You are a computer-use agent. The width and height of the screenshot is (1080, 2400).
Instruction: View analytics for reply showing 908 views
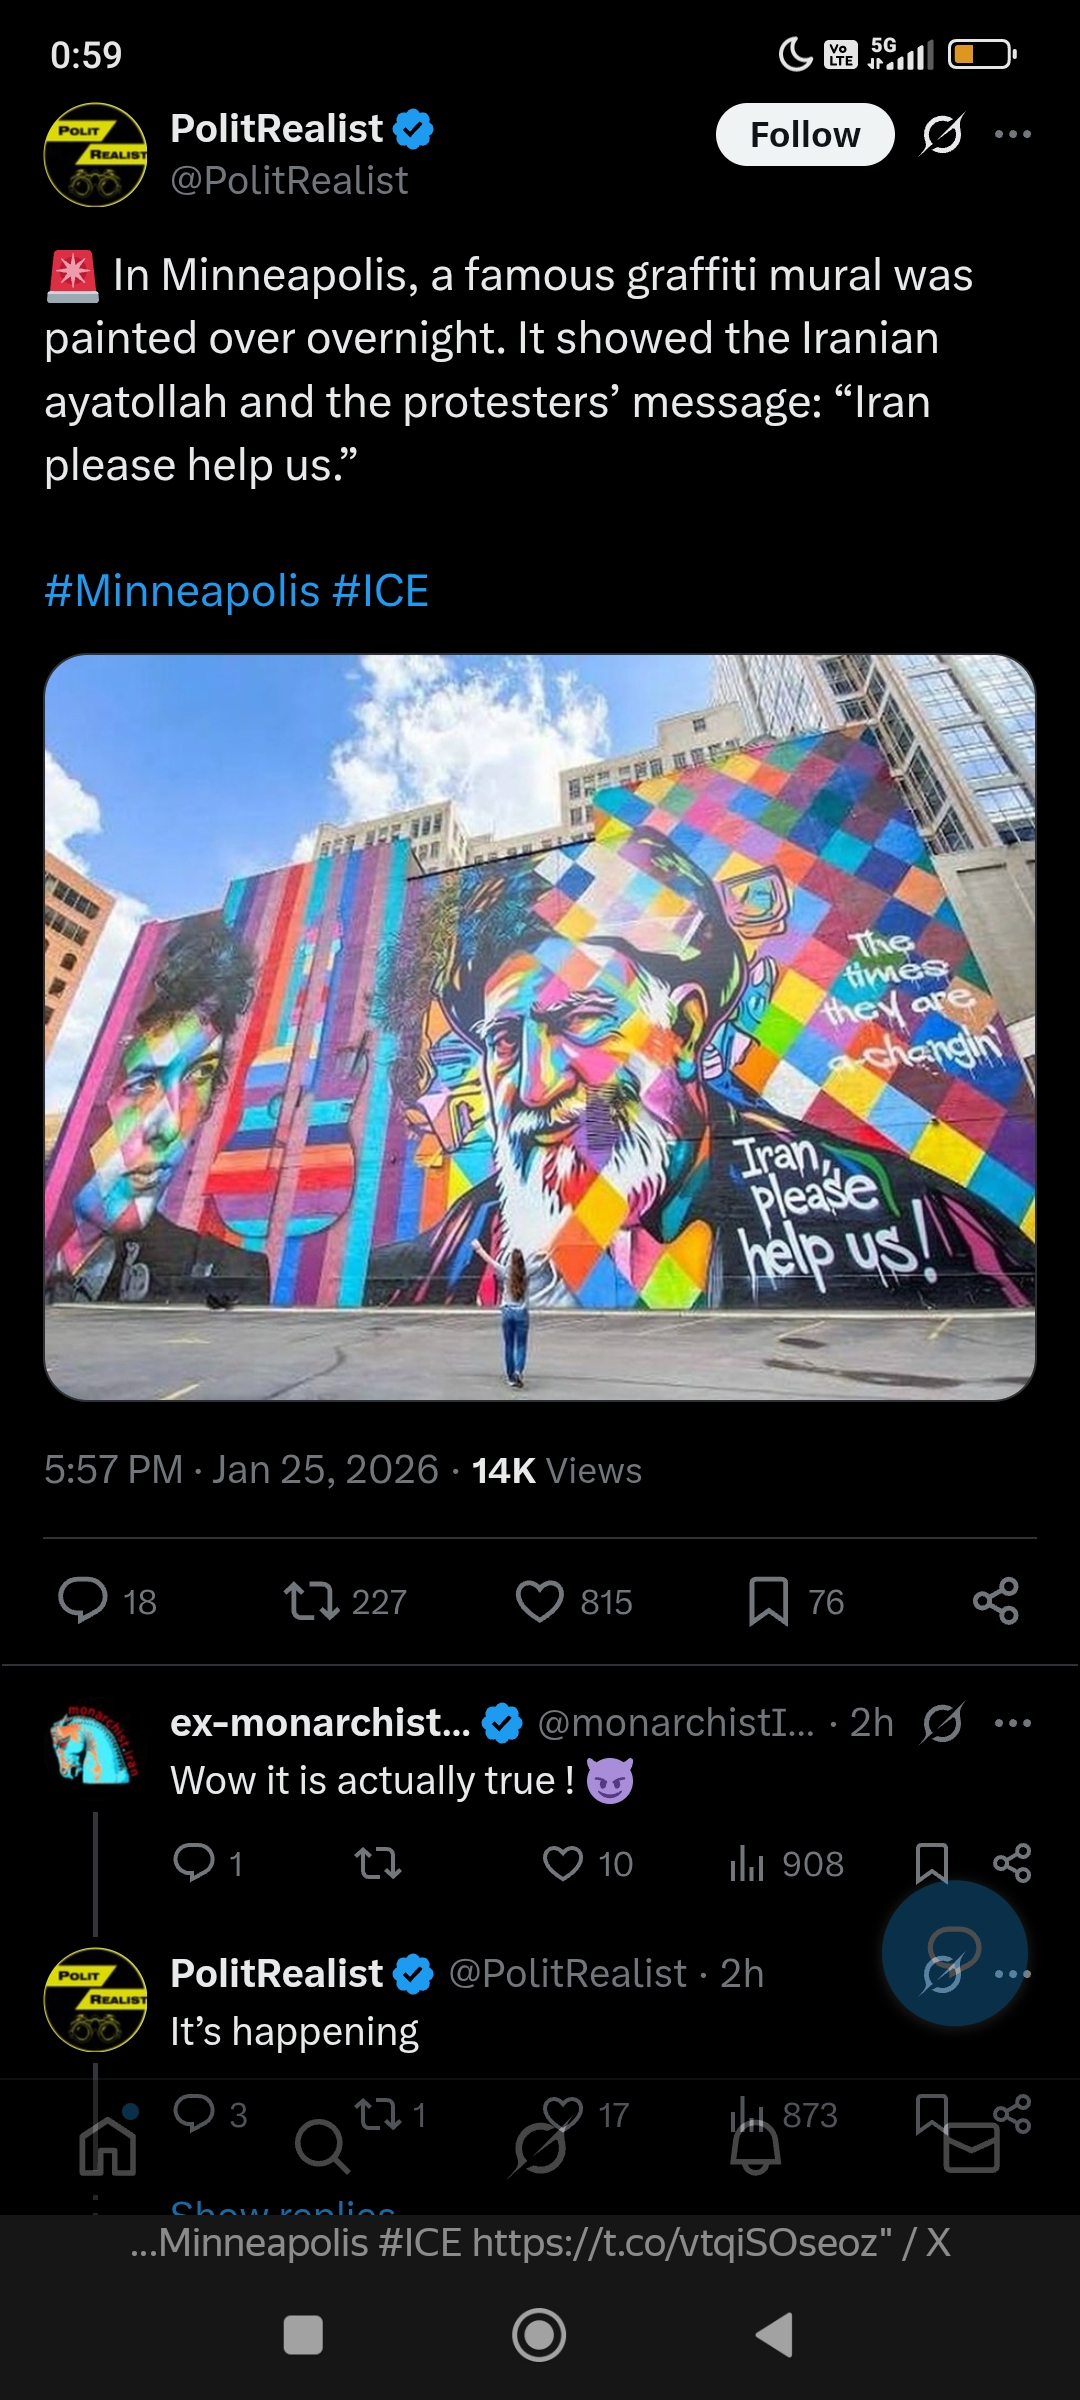pyautogui.click(x=787, y=1863)
